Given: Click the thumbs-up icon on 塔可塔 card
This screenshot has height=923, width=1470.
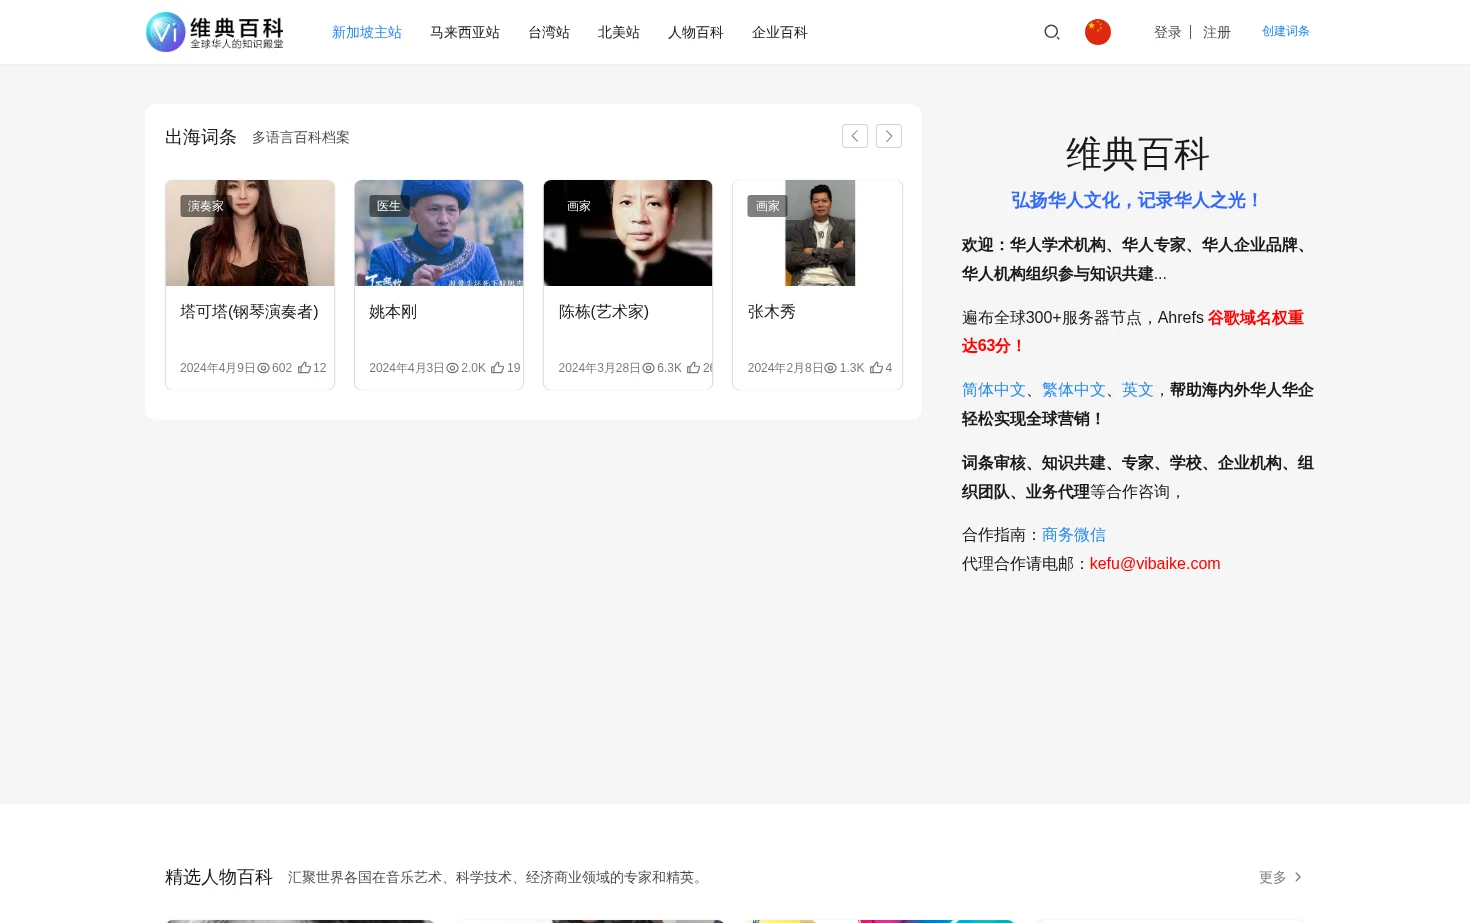Looking at the screenshot, I should (304, 368).
